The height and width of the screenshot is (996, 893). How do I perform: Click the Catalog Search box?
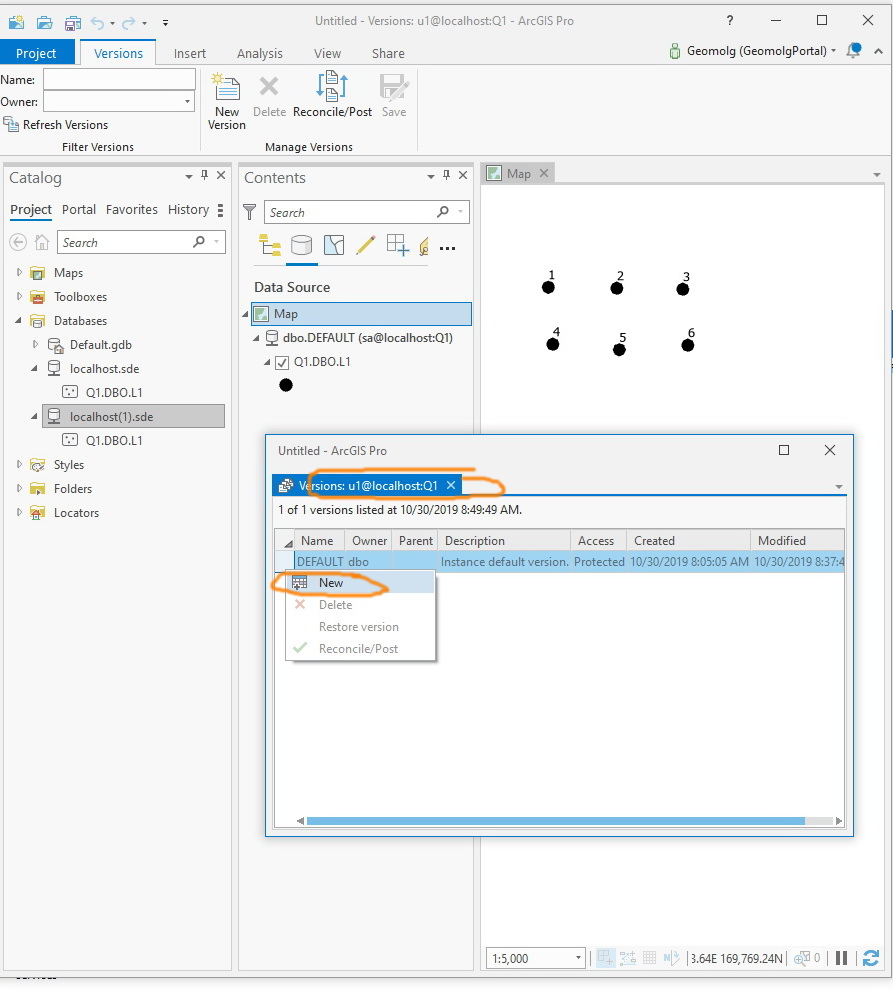pyautogui.click(x=141, y=242)
